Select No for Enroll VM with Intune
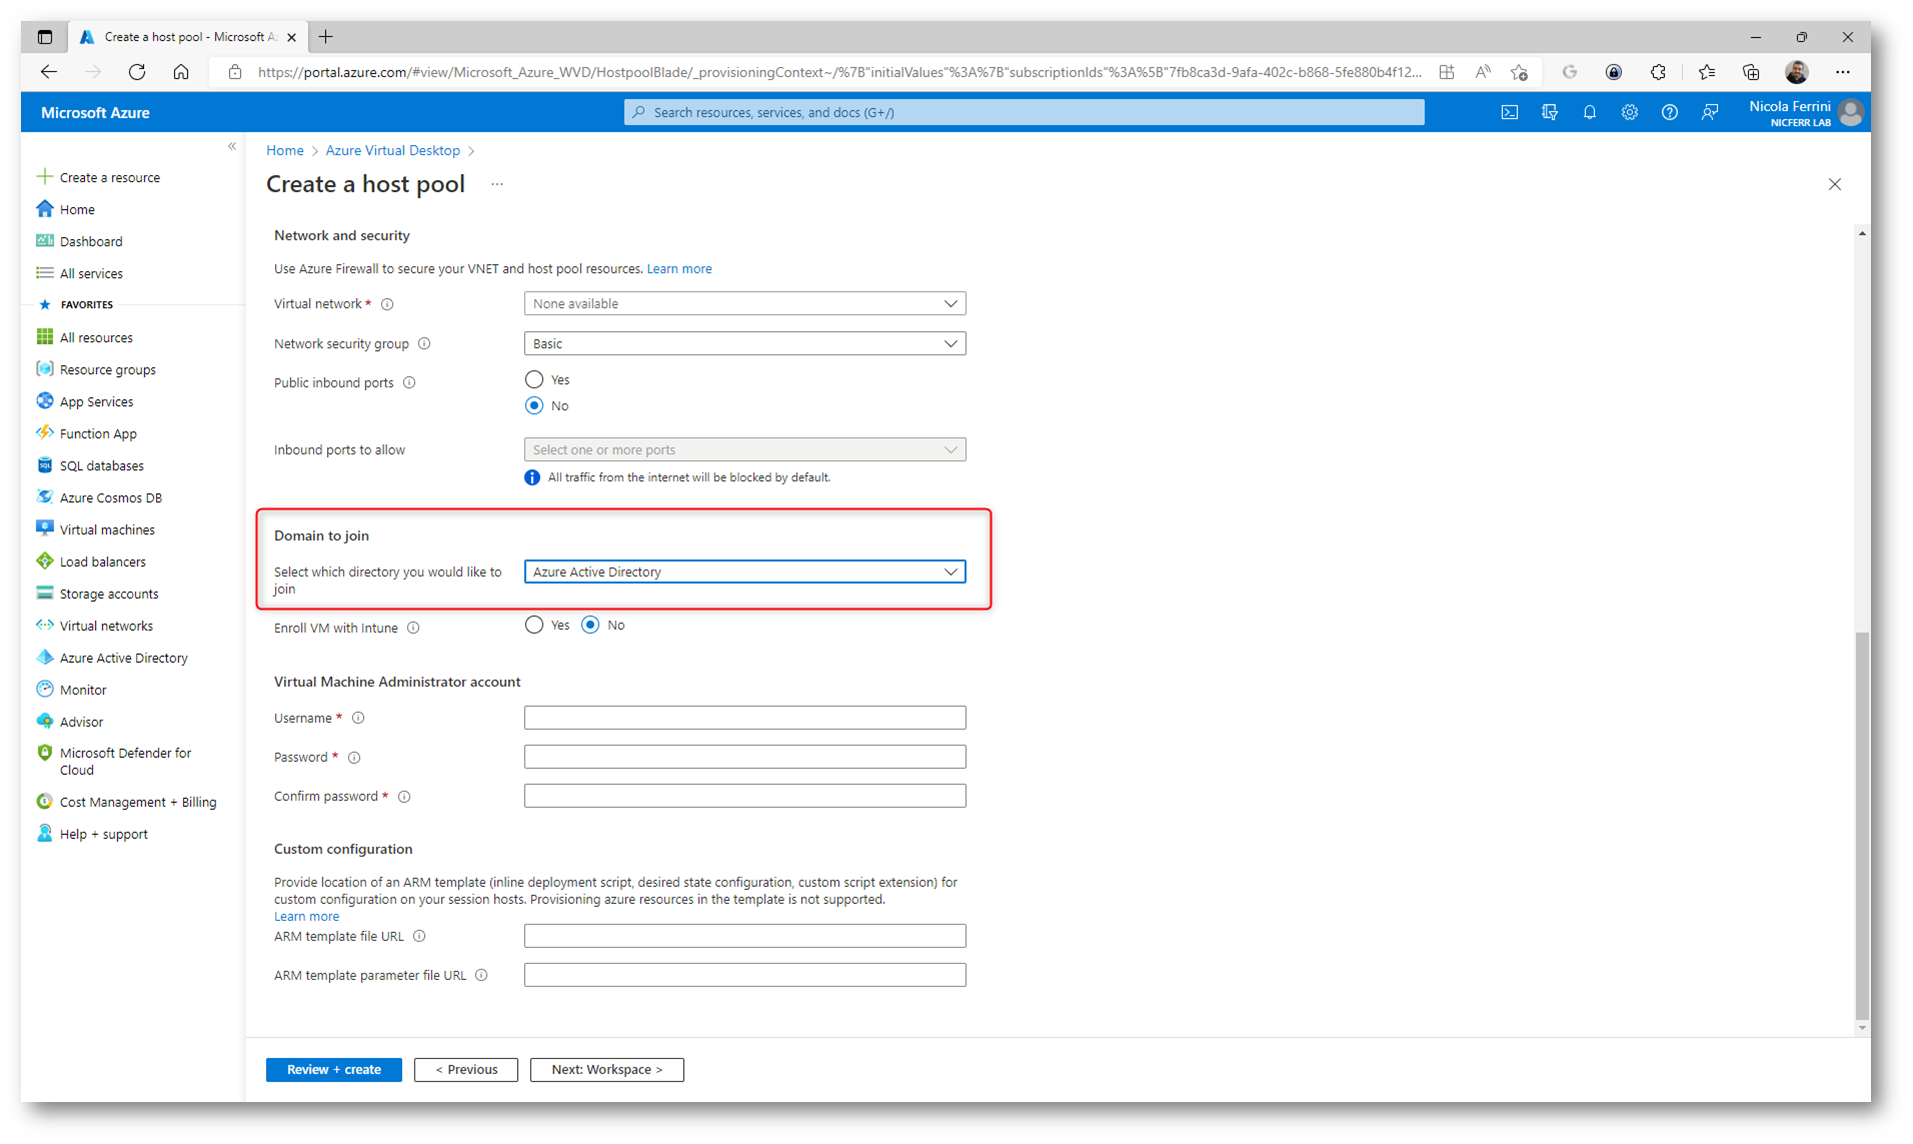 [590, 625]
